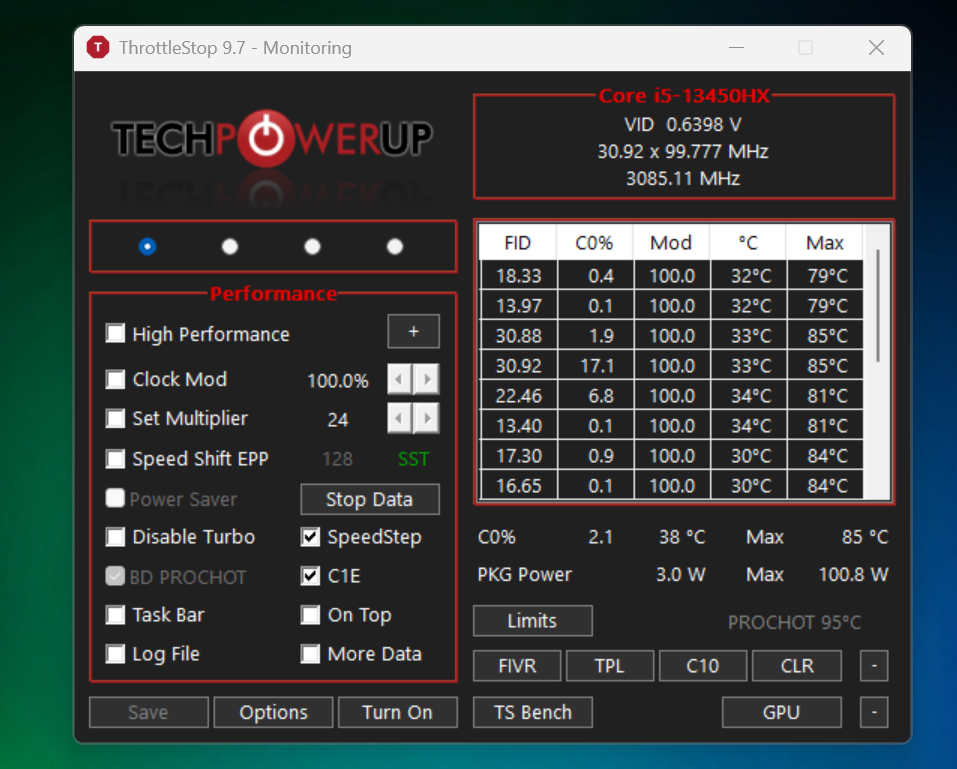Click the FID column header

[518, 243]
